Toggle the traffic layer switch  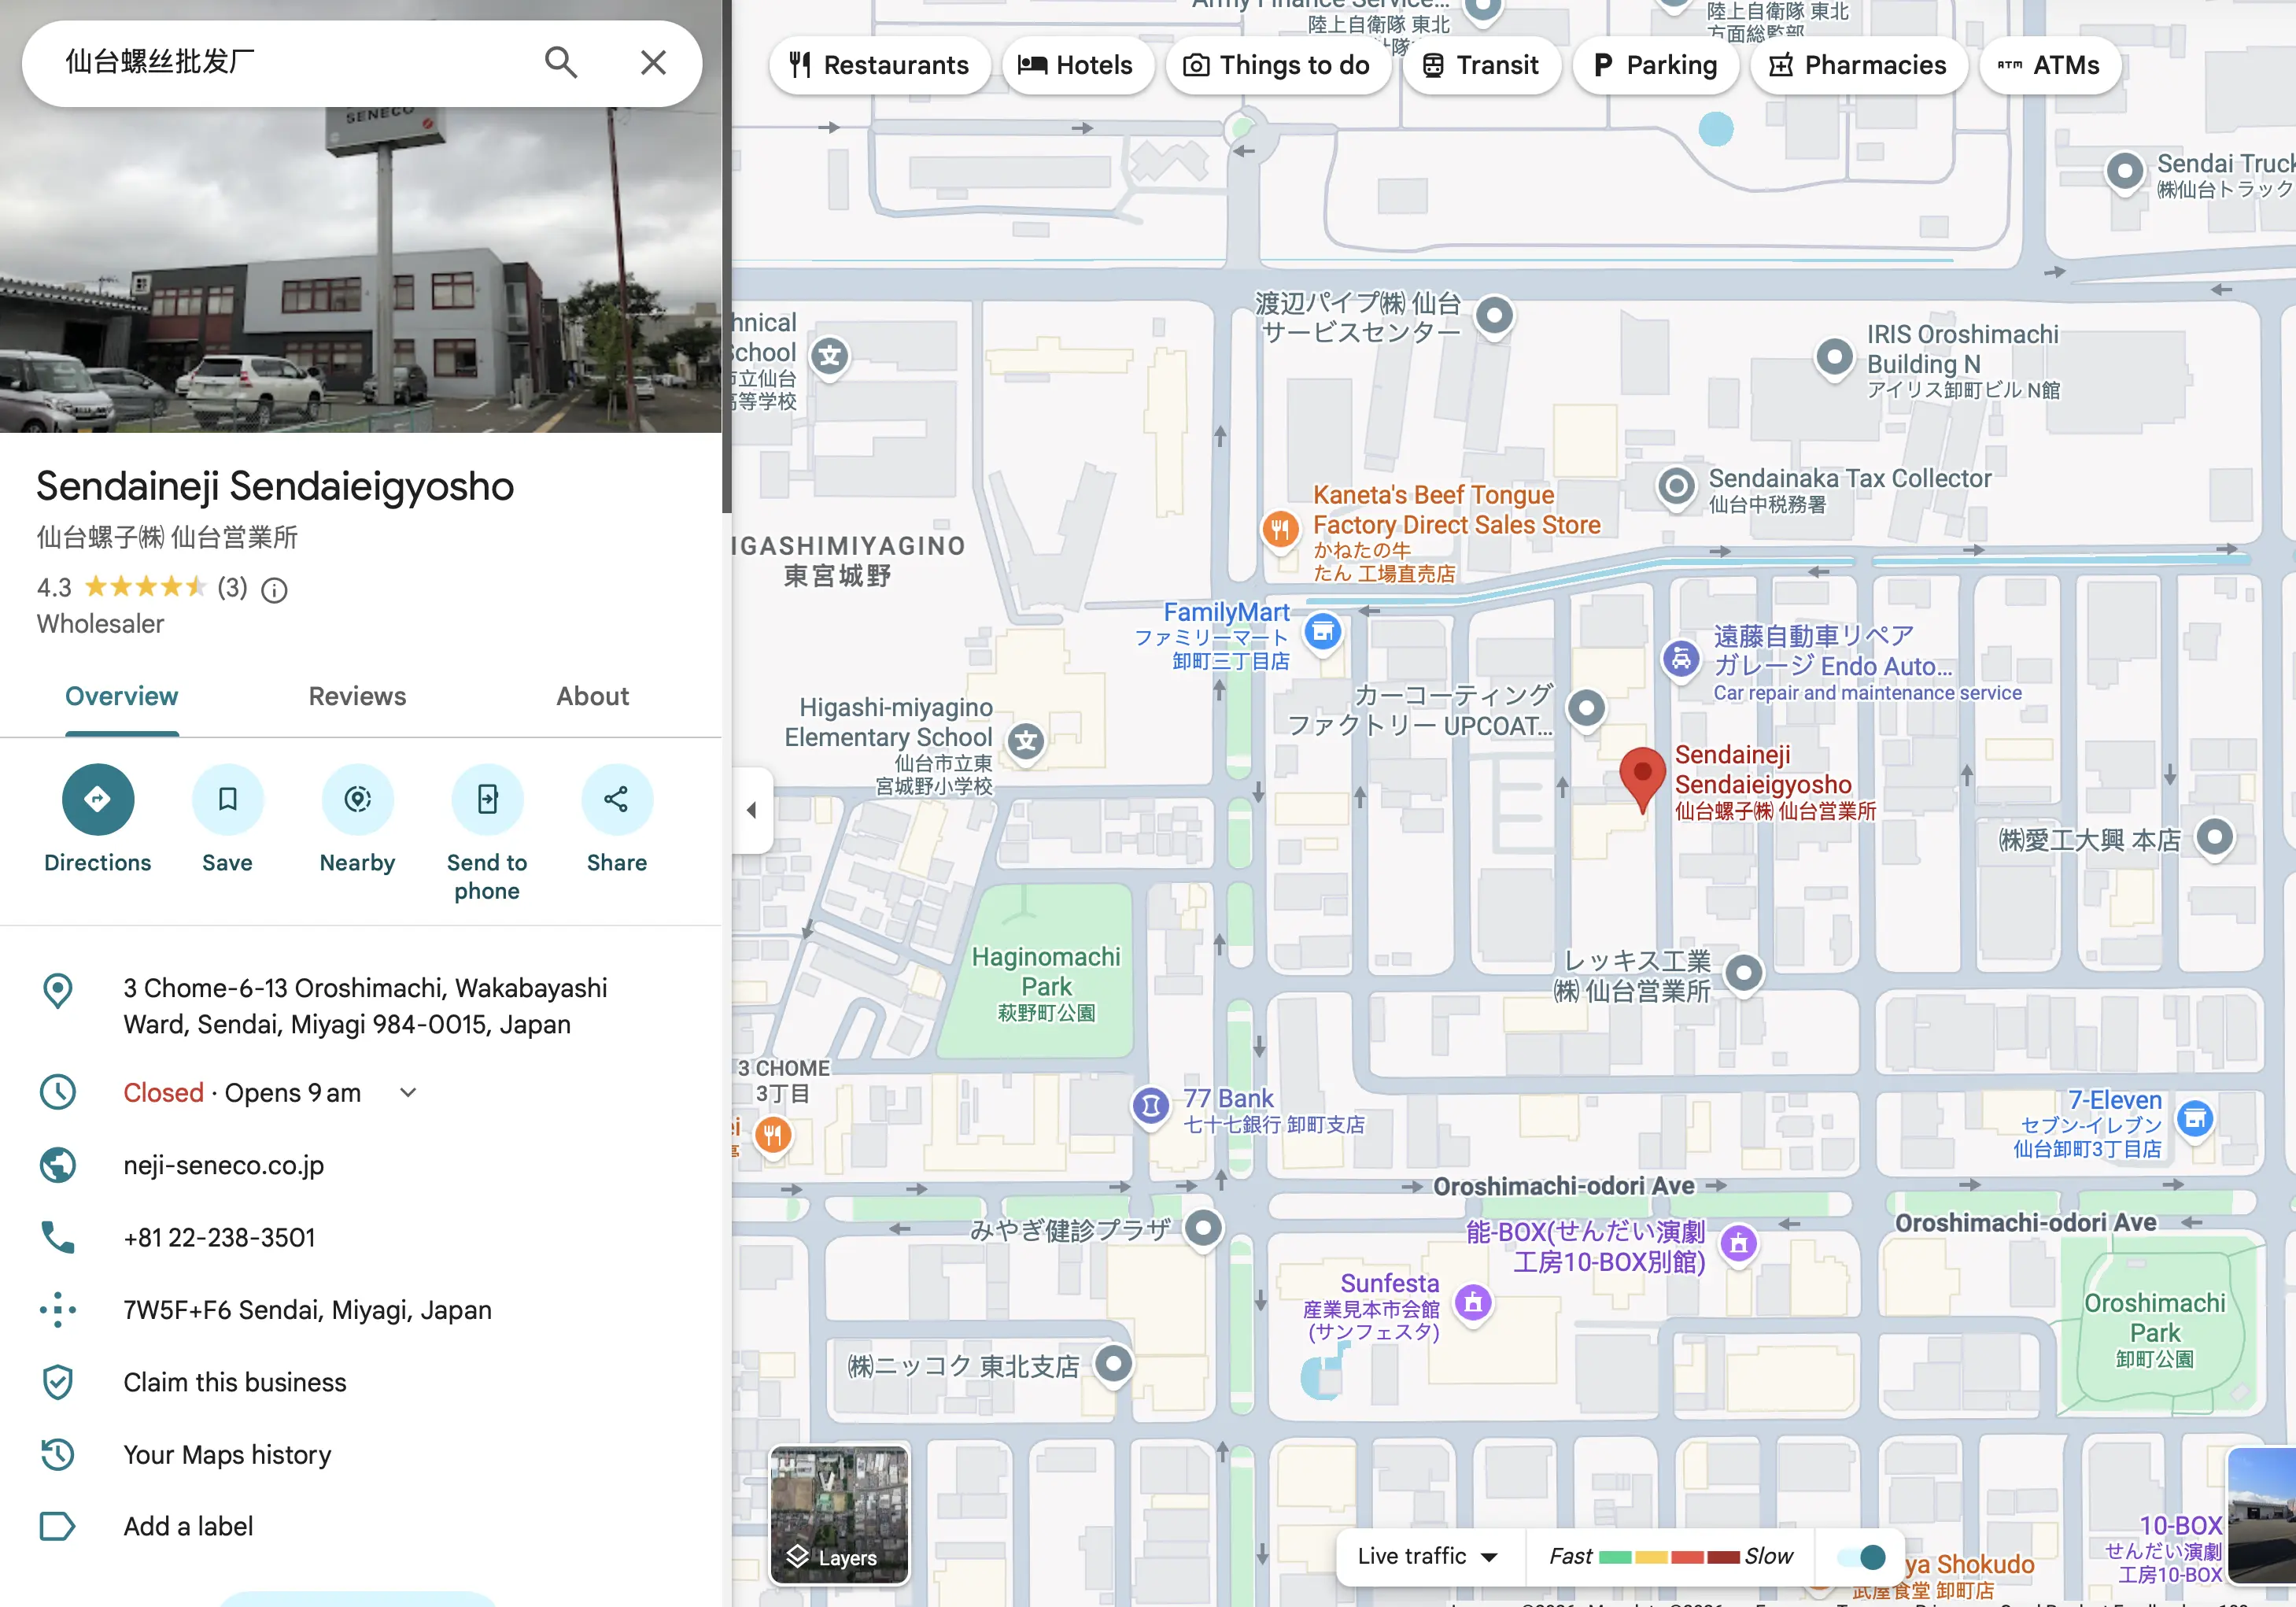click(1862, 1557)
